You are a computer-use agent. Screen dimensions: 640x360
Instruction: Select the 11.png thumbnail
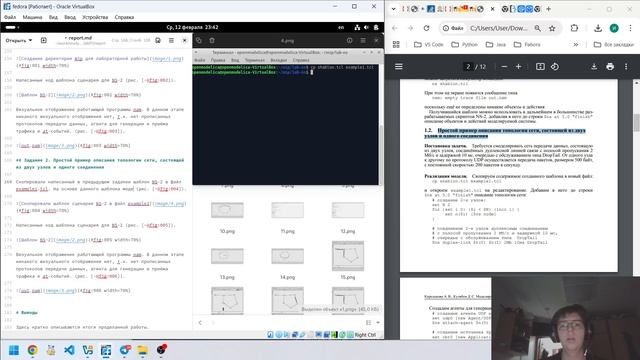click(288, 210)
